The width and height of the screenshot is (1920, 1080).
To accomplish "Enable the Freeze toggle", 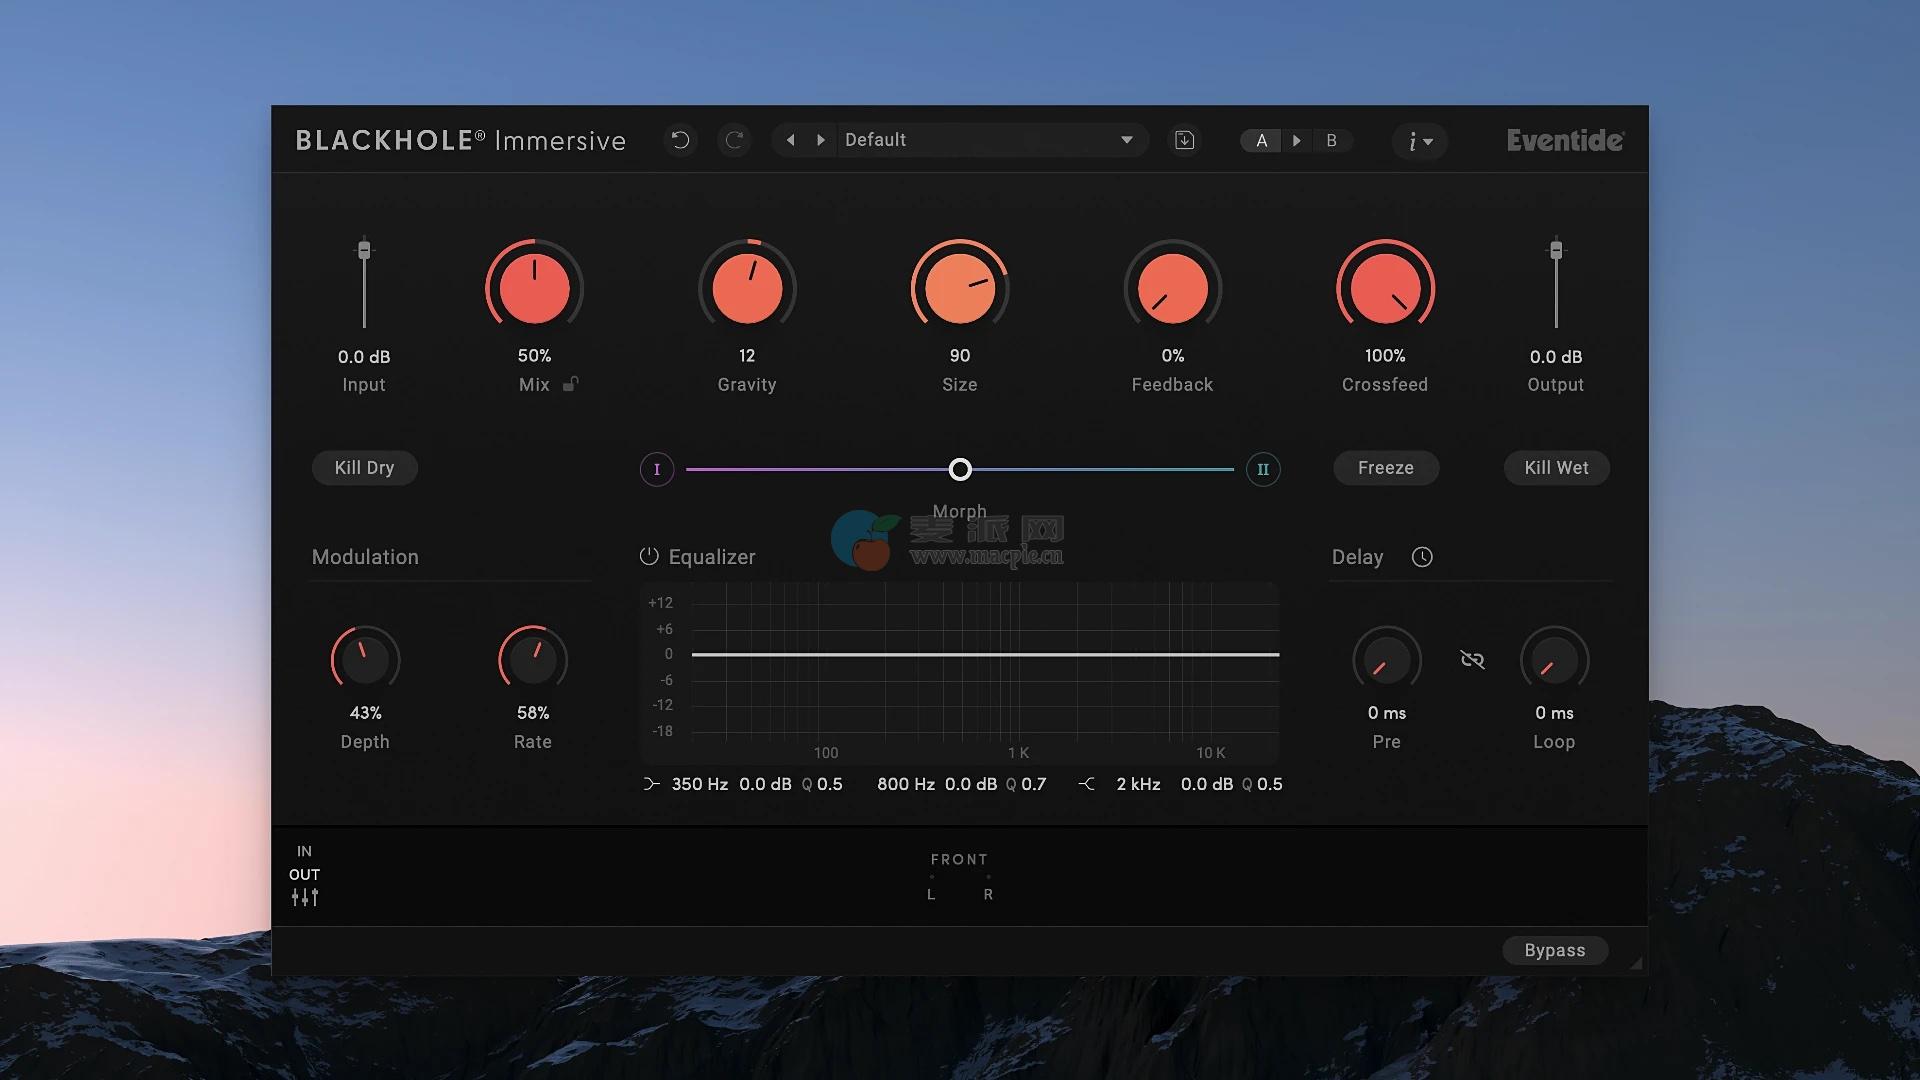I will (1385, 468).
